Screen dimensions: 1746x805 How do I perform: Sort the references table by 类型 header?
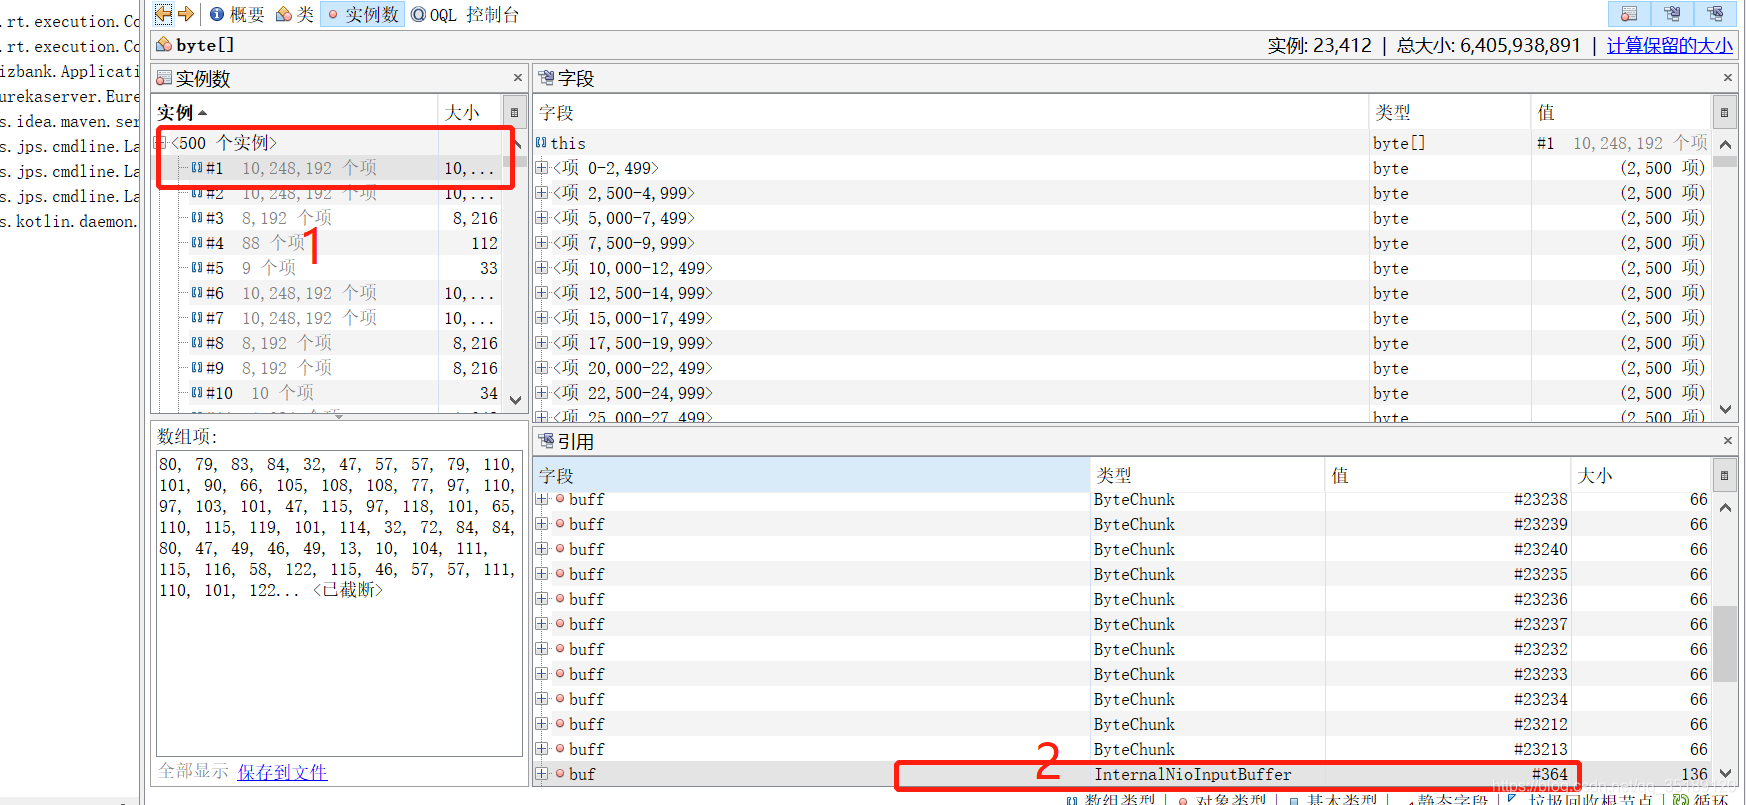[1207, 475]
